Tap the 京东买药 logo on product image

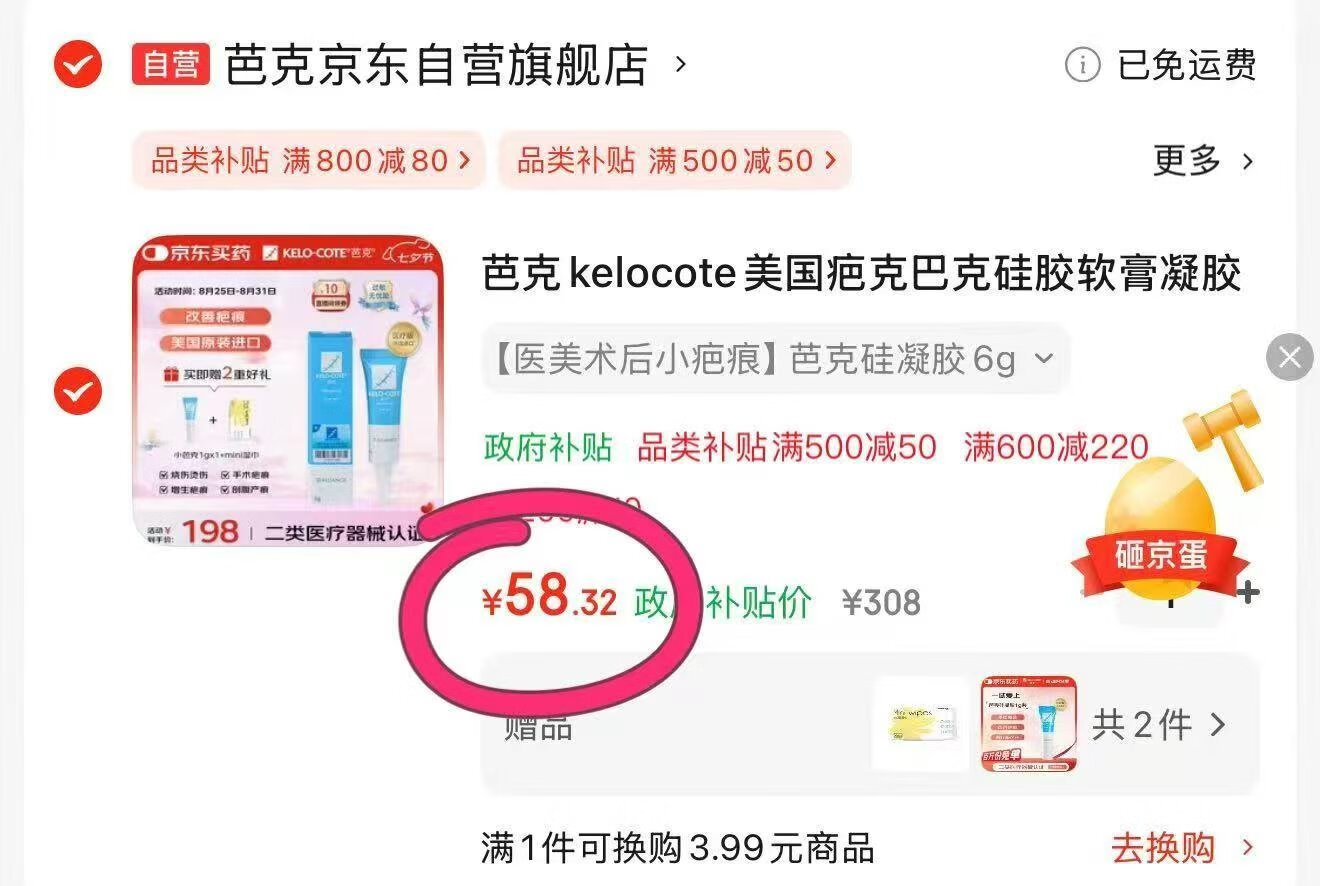point(197,253)
